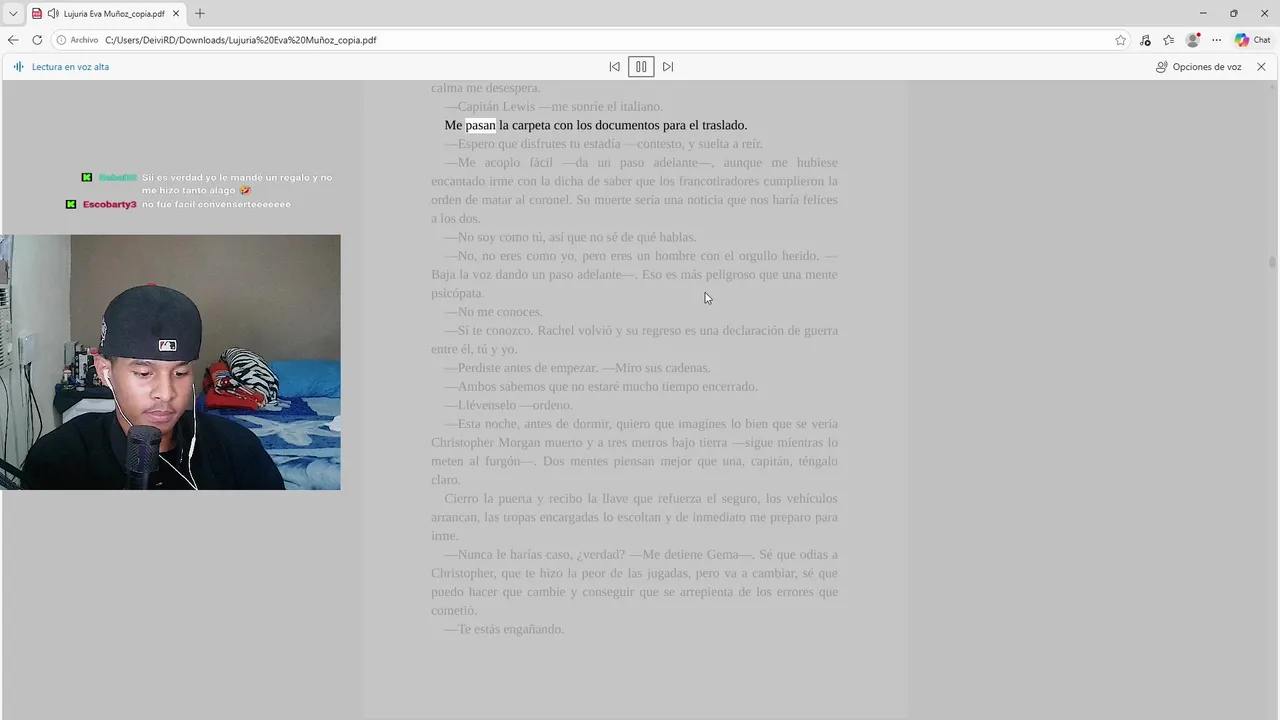1280x720 pixels.
Task: Open the favorites list icon
Action: pos(1168,40)
